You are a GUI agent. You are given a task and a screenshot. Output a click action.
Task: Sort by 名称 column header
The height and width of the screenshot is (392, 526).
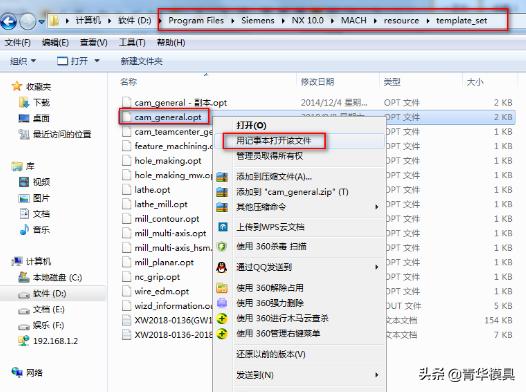128,82
